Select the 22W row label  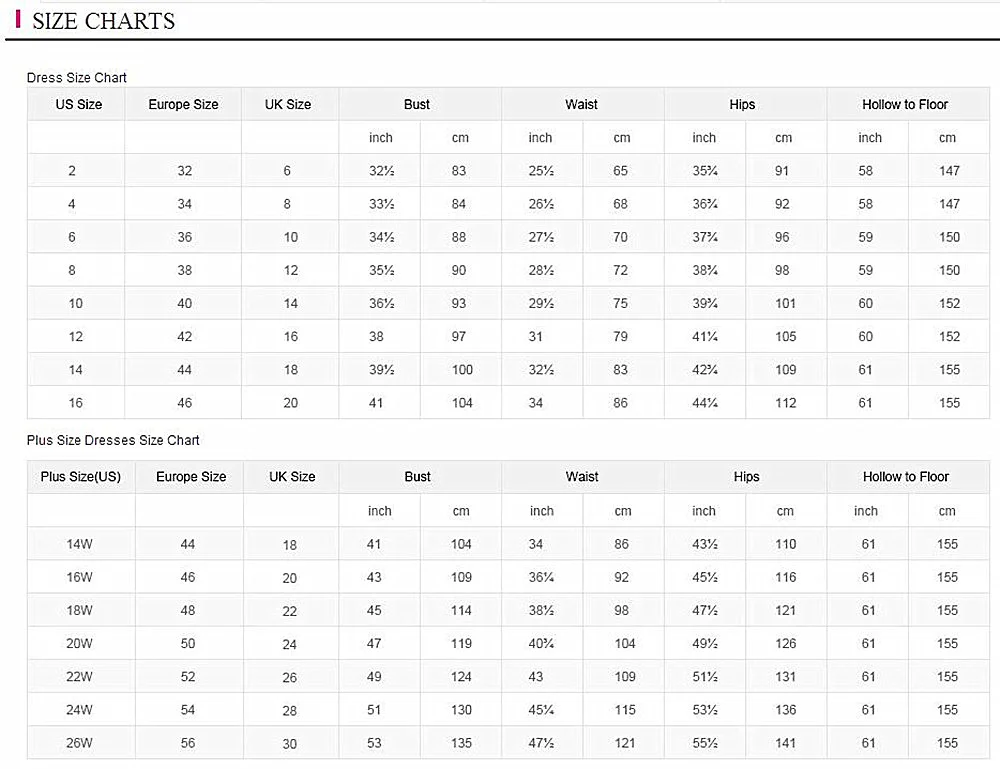tap(79, 677)
